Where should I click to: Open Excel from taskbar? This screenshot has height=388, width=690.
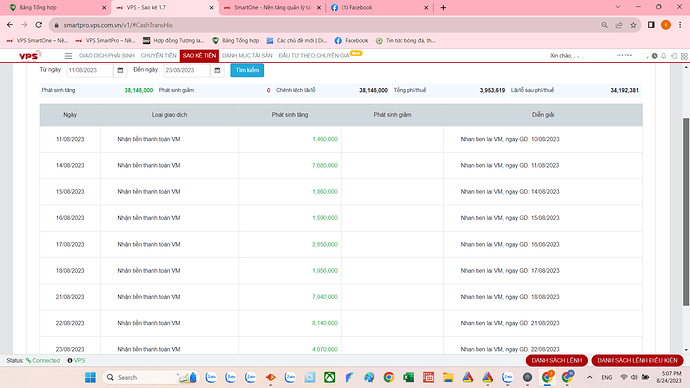pyautogui.click(x=408, y=377)
